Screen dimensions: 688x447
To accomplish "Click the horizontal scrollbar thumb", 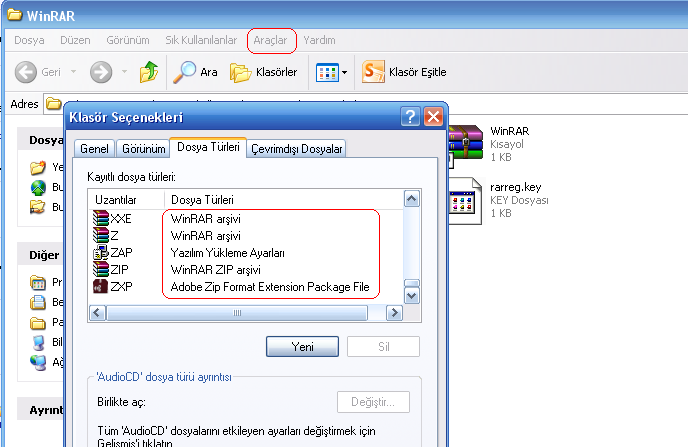I will [237, 313].
